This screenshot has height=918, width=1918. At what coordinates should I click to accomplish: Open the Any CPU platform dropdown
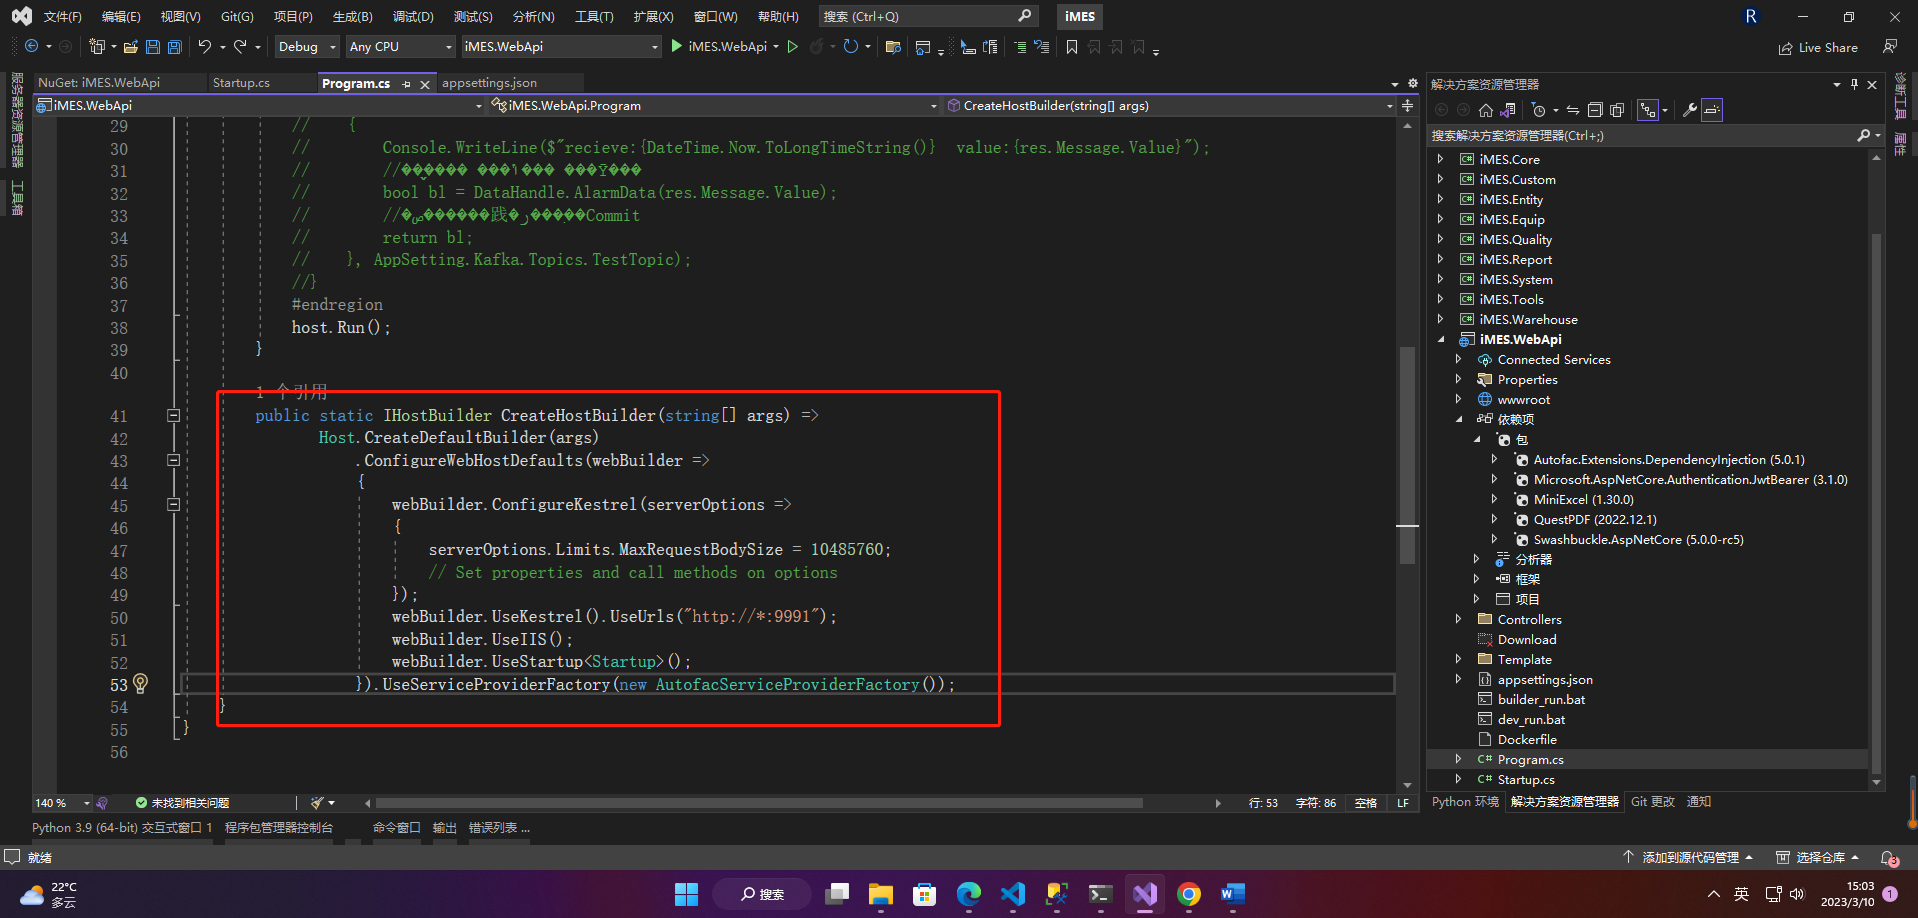(401, 47)
